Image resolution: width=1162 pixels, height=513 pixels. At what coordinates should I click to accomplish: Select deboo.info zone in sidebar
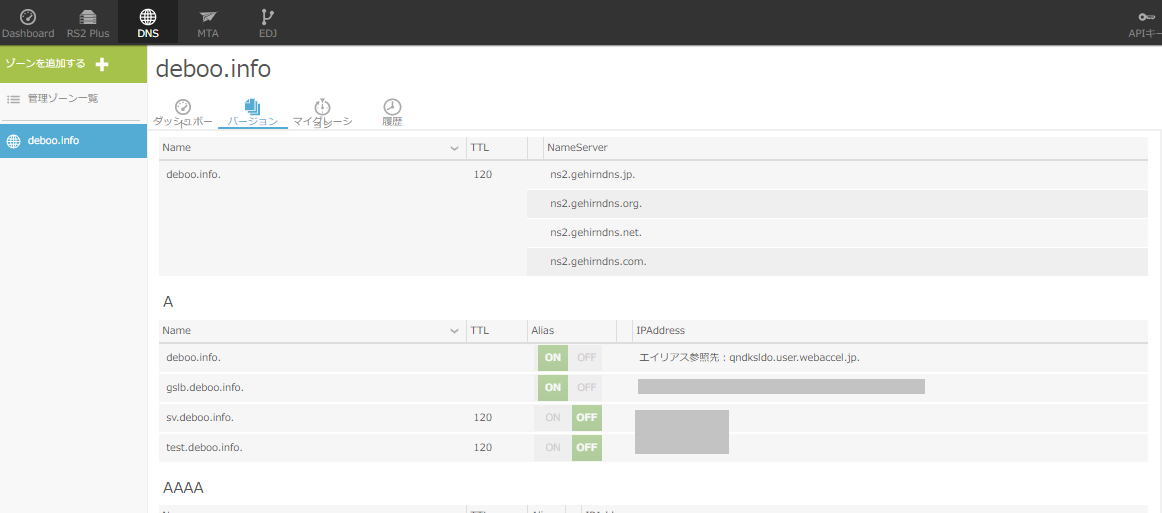tap(73, 141)
